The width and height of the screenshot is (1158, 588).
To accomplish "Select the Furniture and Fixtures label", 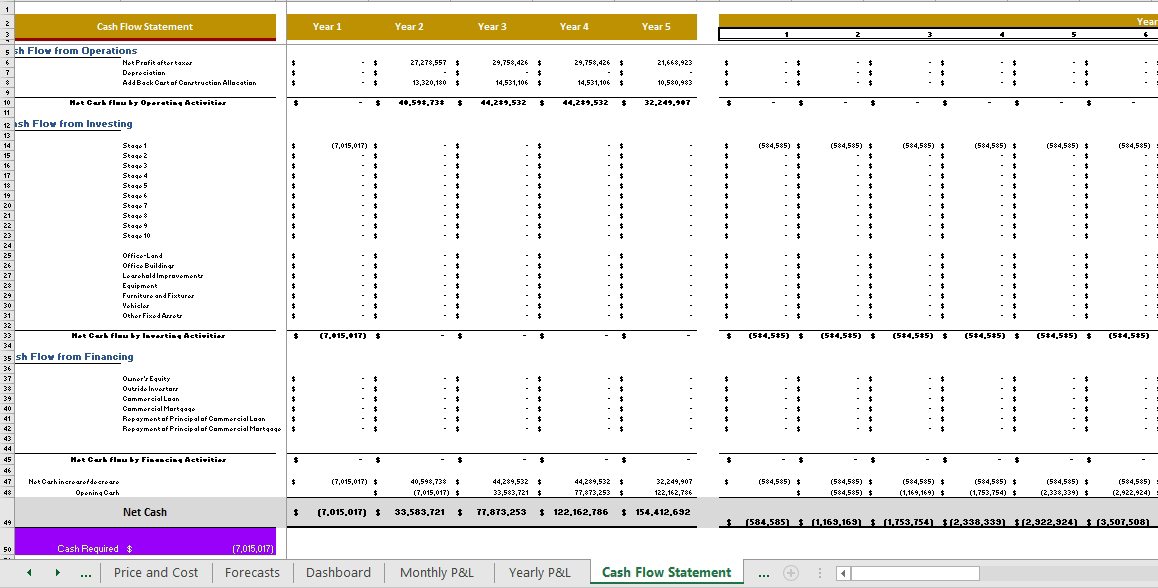I will tap(158, 295).
